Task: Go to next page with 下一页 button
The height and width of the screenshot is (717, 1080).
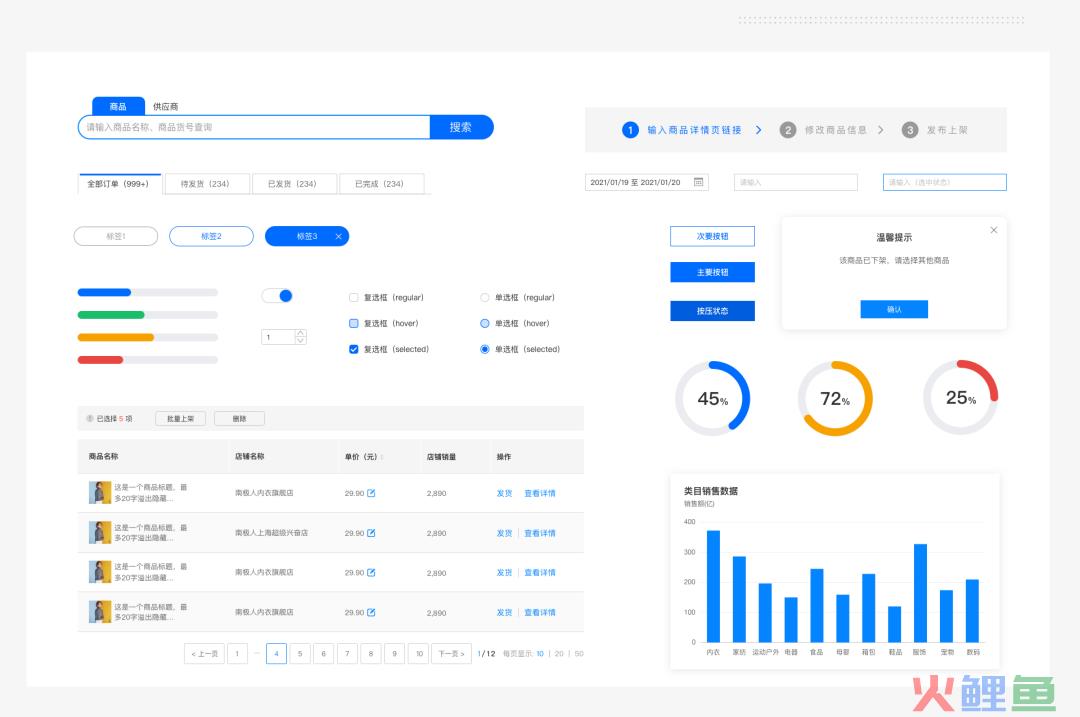Action: [x=451, y=654]
